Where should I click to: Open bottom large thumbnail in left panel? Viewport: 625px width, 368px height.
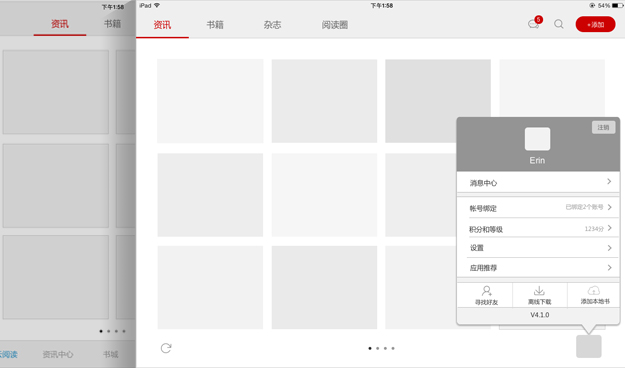tap(56, 277)
